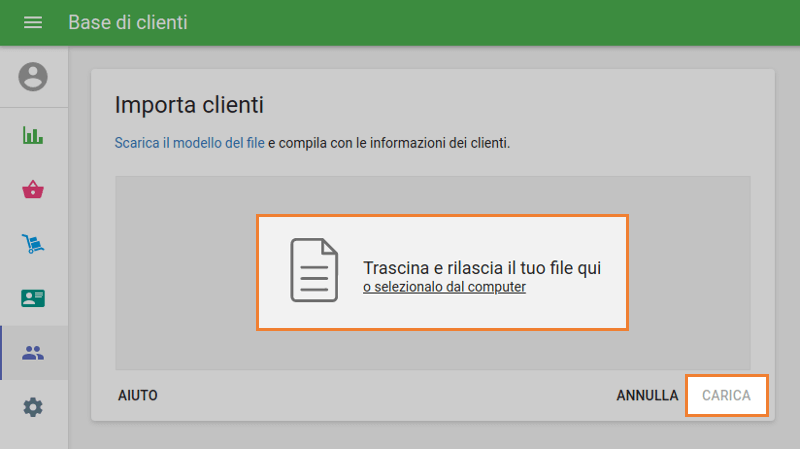Open the items shopping basket icon

[x=33, y=189]
